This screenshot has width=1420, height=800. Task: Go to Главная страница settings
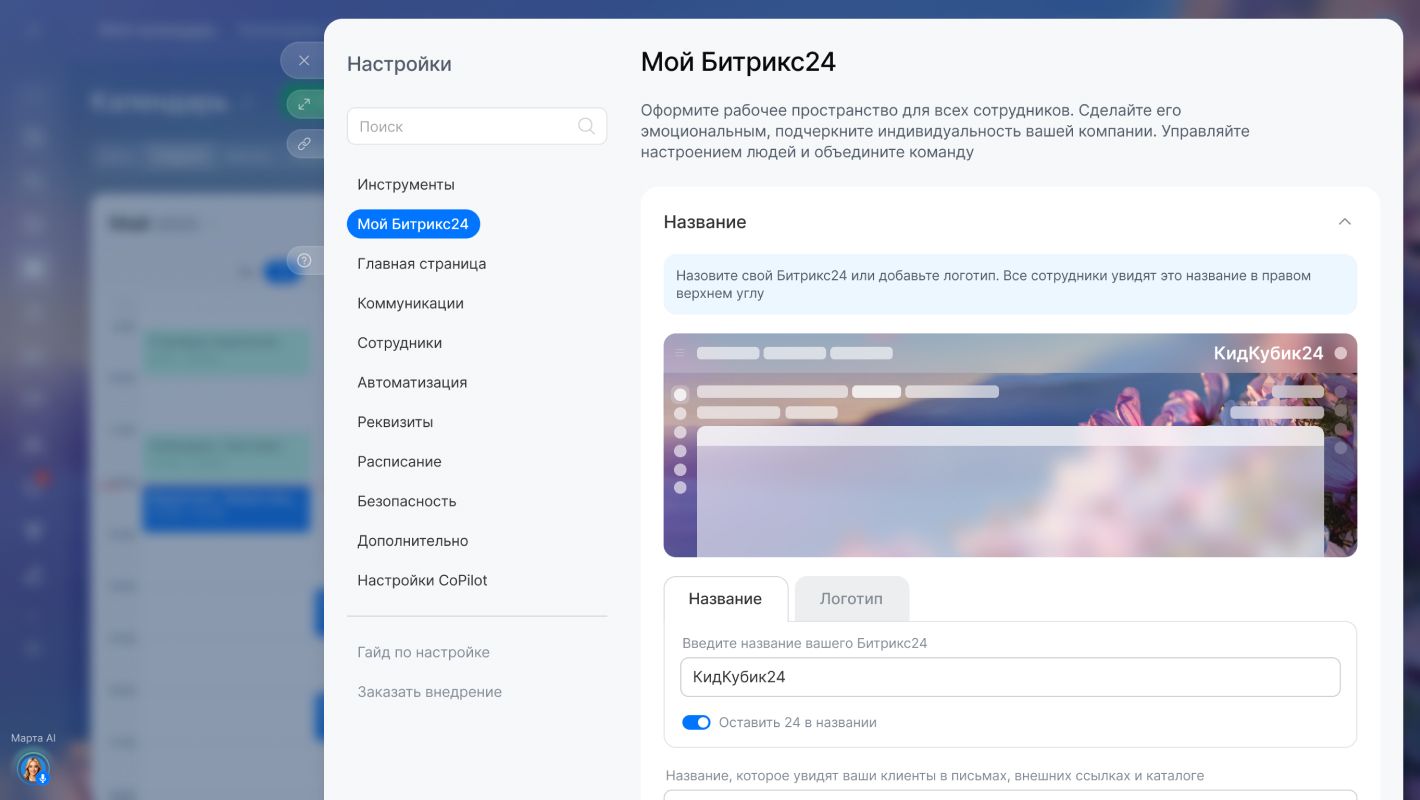[422, 264]
